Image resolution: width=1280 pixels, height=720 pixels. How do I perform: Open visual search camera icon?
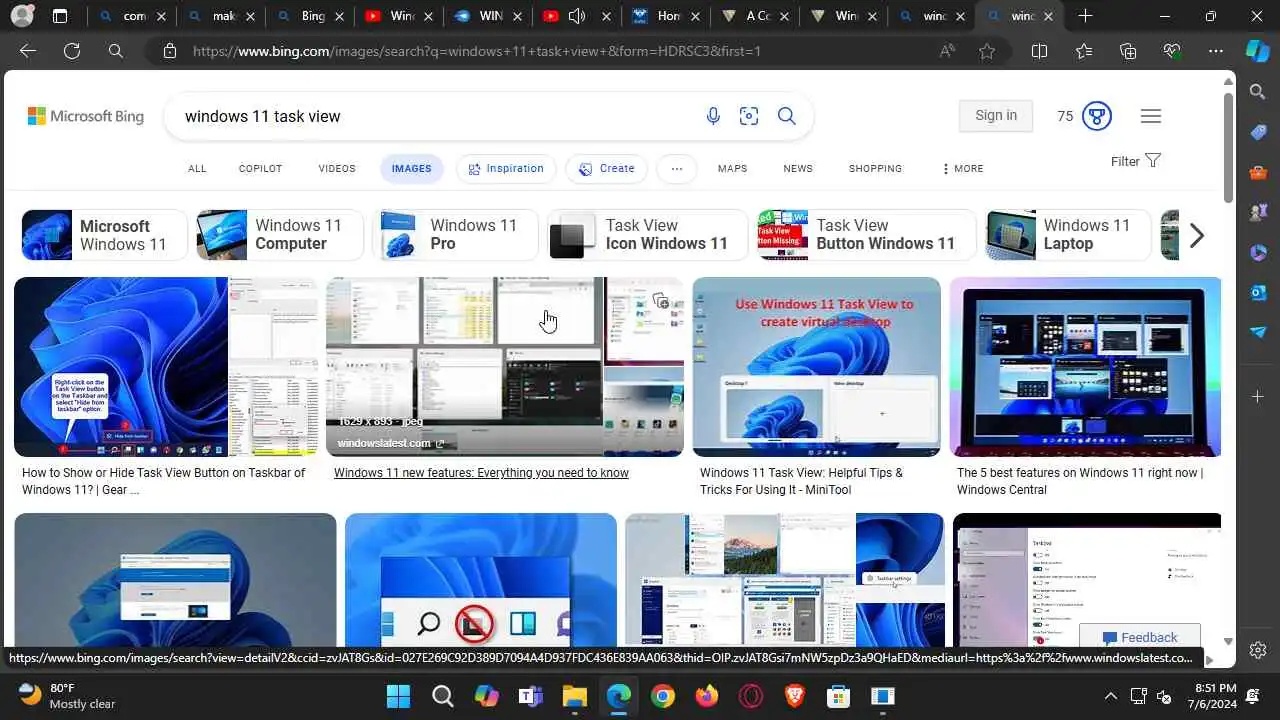[x=749, y=116]
